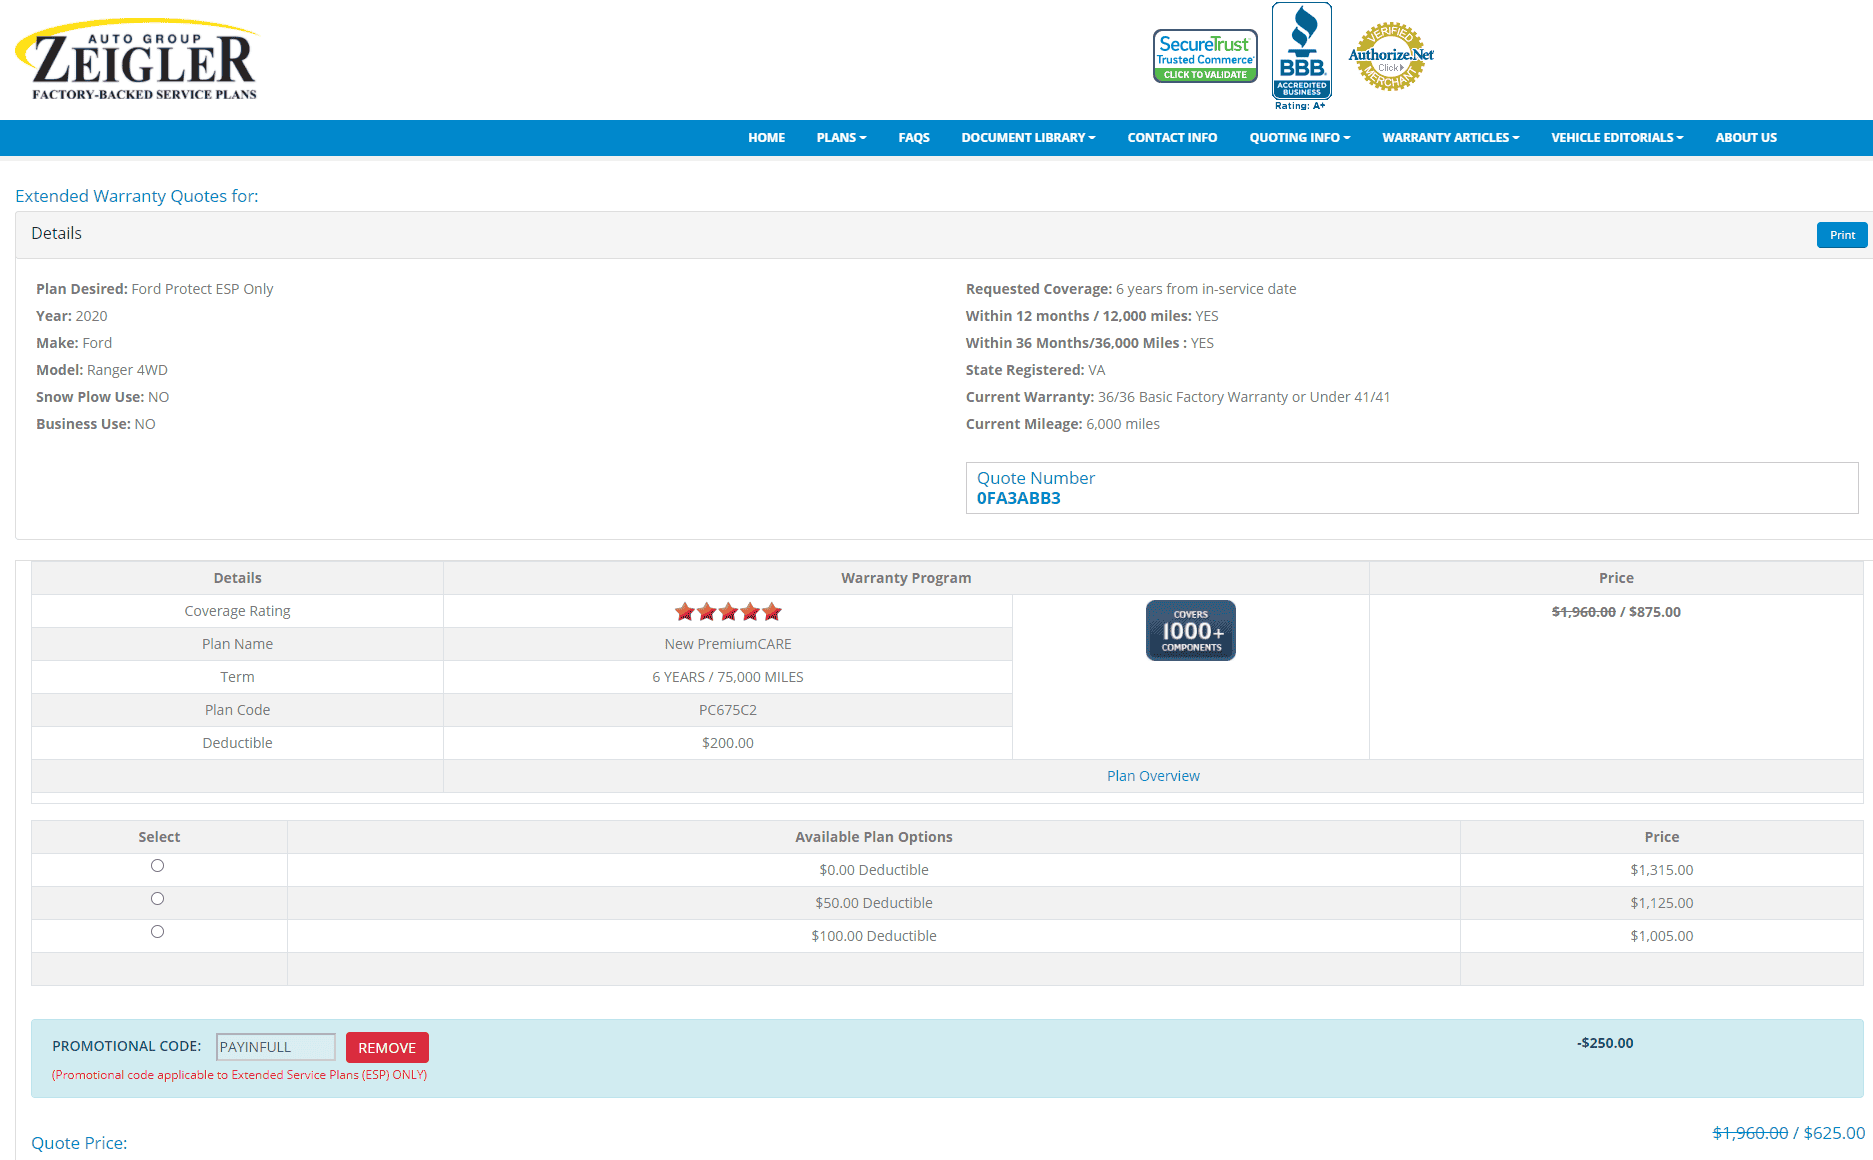Go to the Home page
The height and width of the screenshot is (1160, 1873).
coord(766,138)
